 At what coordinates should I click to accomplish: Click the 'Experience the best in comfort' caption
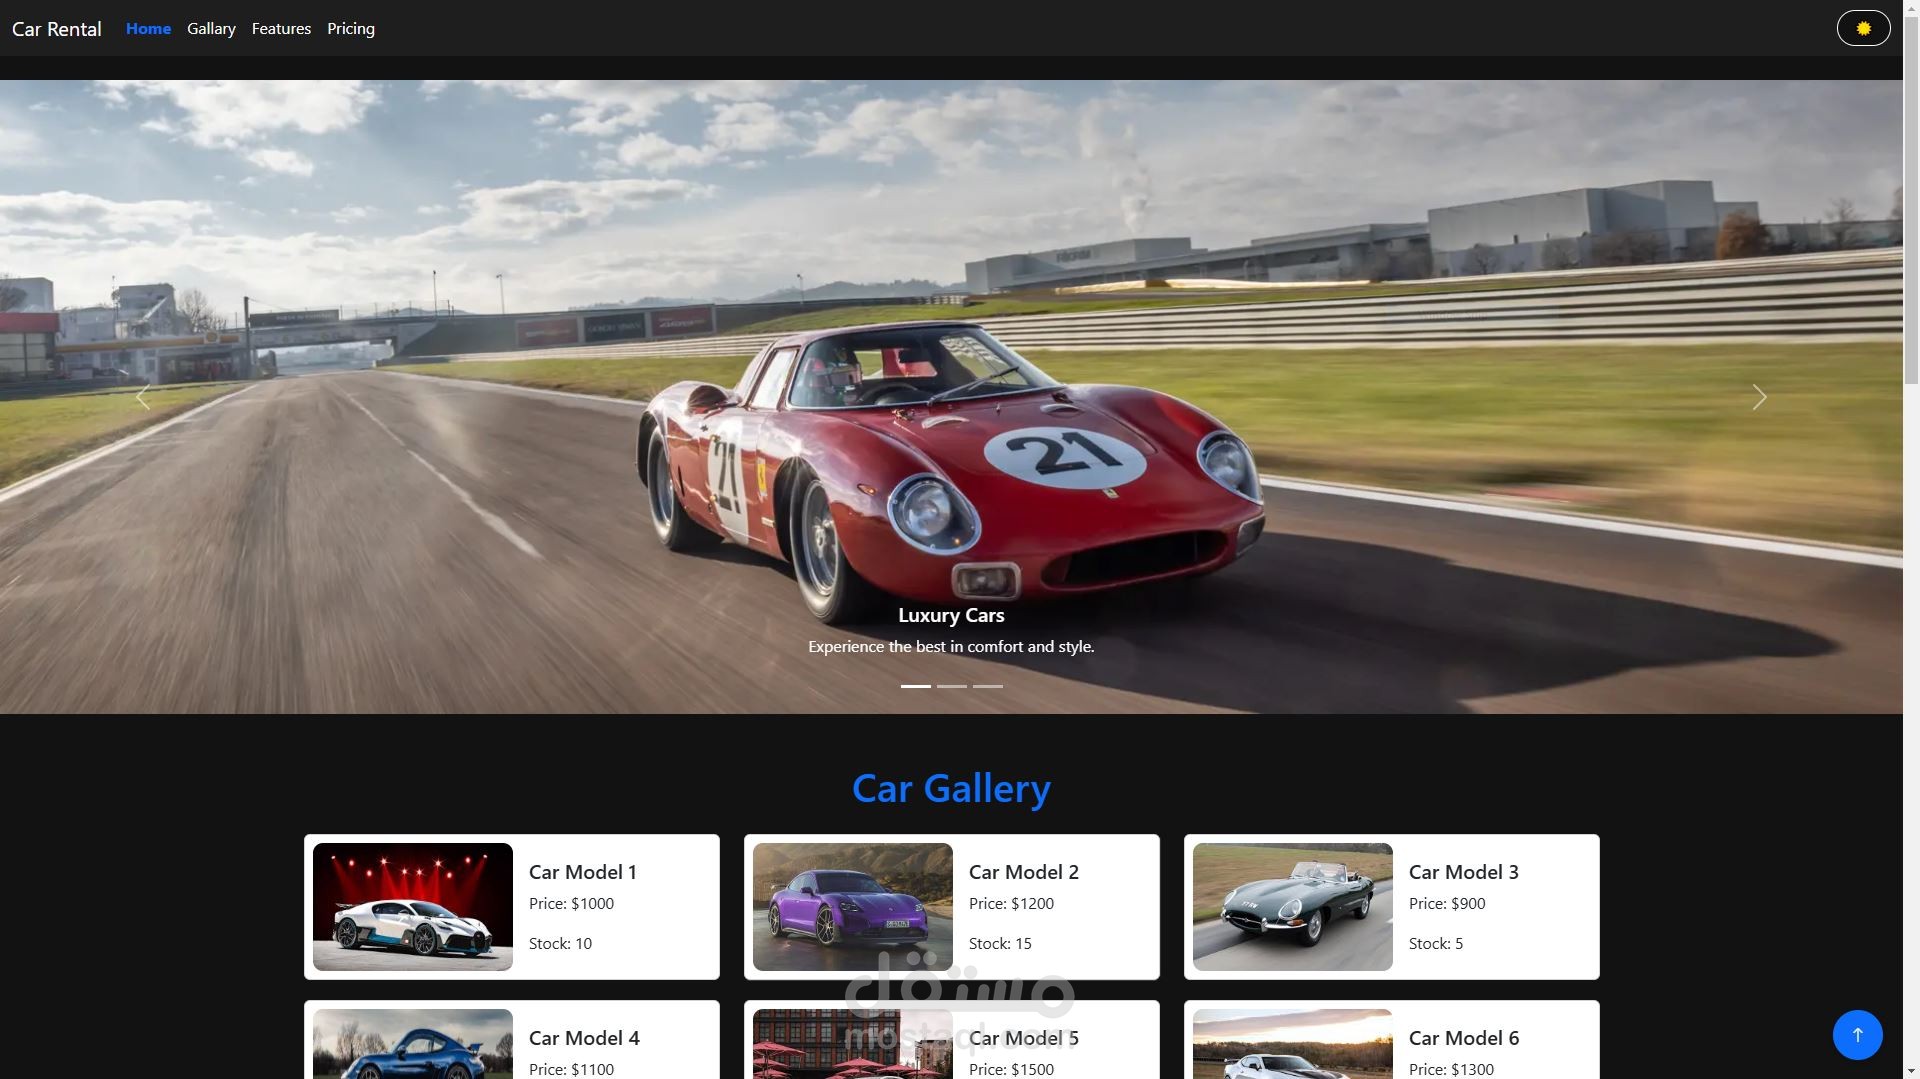951,647
